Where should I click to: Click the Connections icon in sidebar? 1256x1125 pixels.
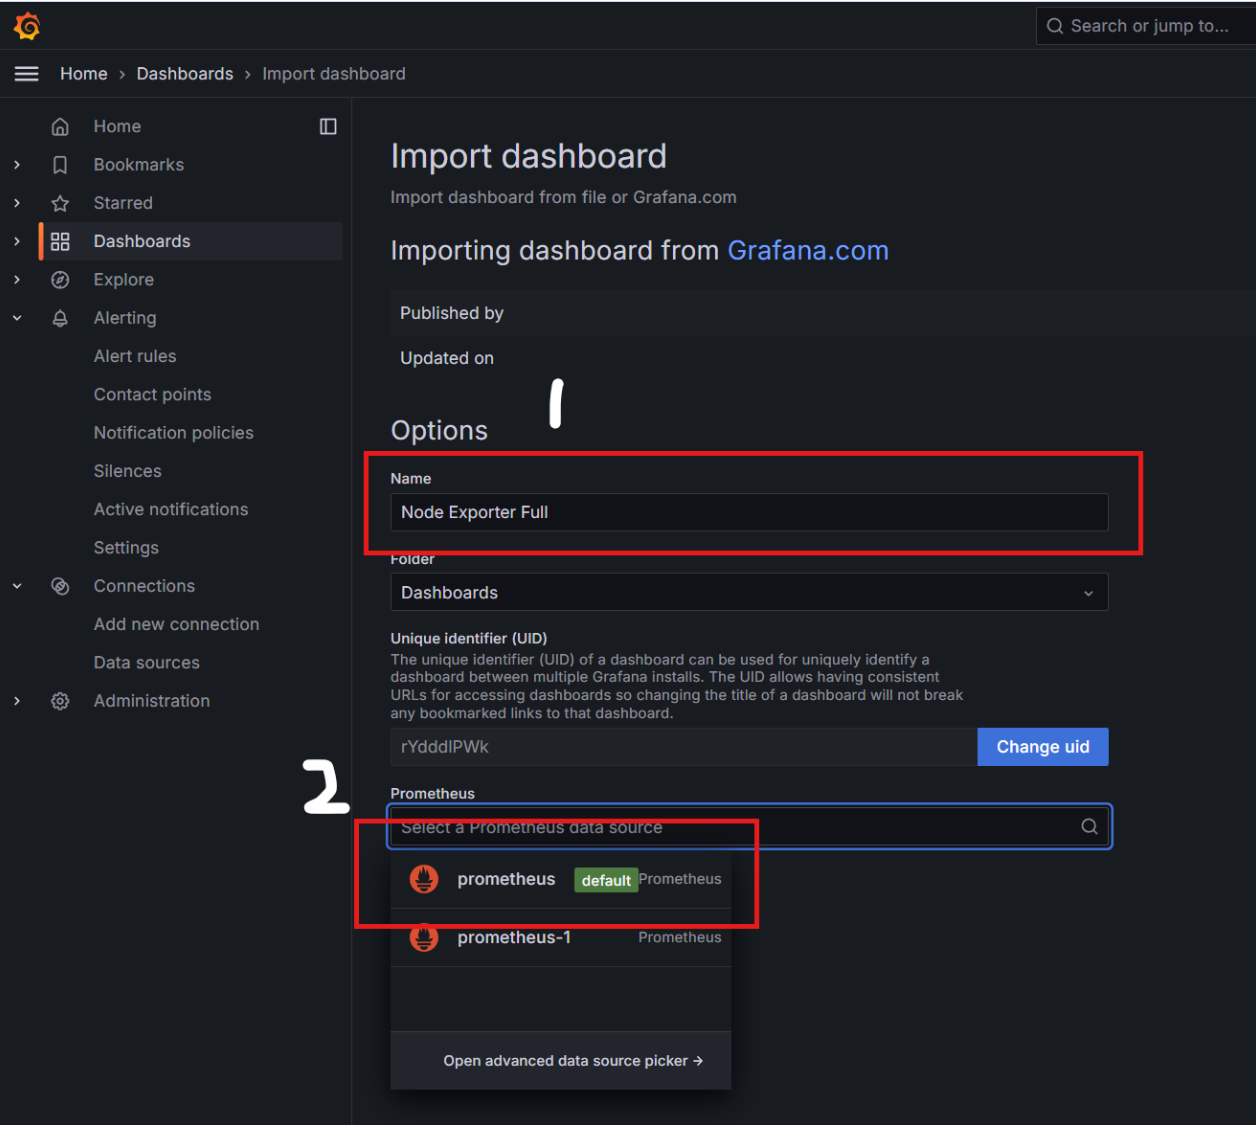click(60, 586)
